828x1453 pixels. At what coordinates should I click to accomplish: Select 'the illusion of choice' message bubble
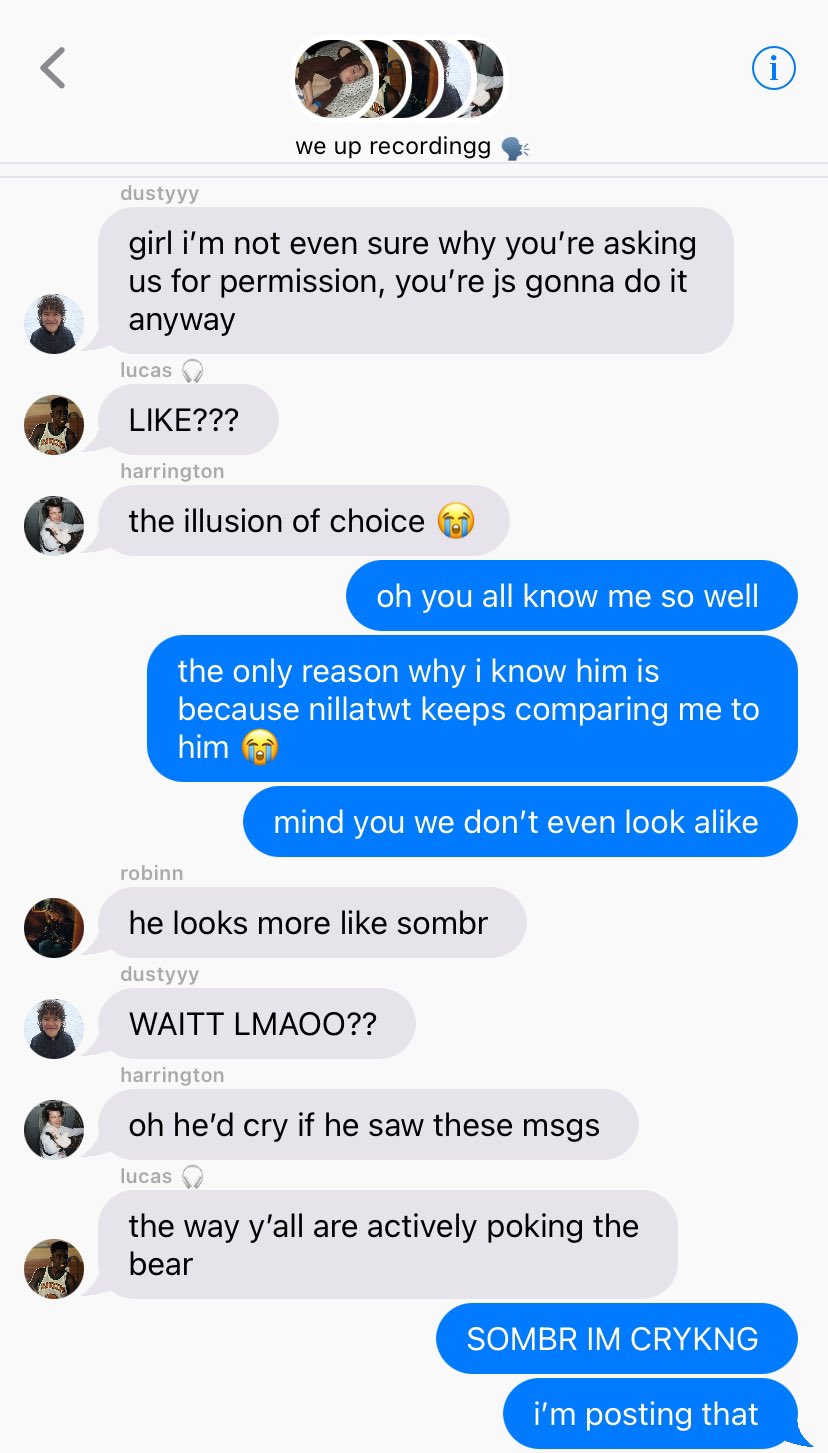tap(303, 521)
